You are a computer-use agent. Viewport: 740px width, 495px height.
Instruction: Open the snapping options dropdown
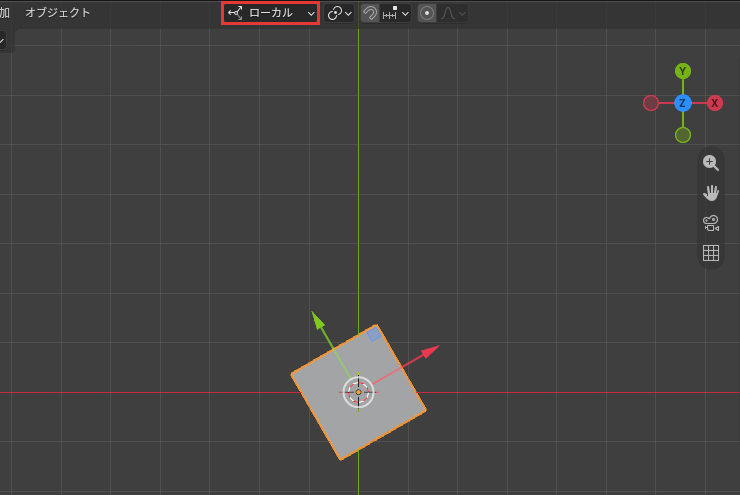pyautogui.click(x=395, y=13)
